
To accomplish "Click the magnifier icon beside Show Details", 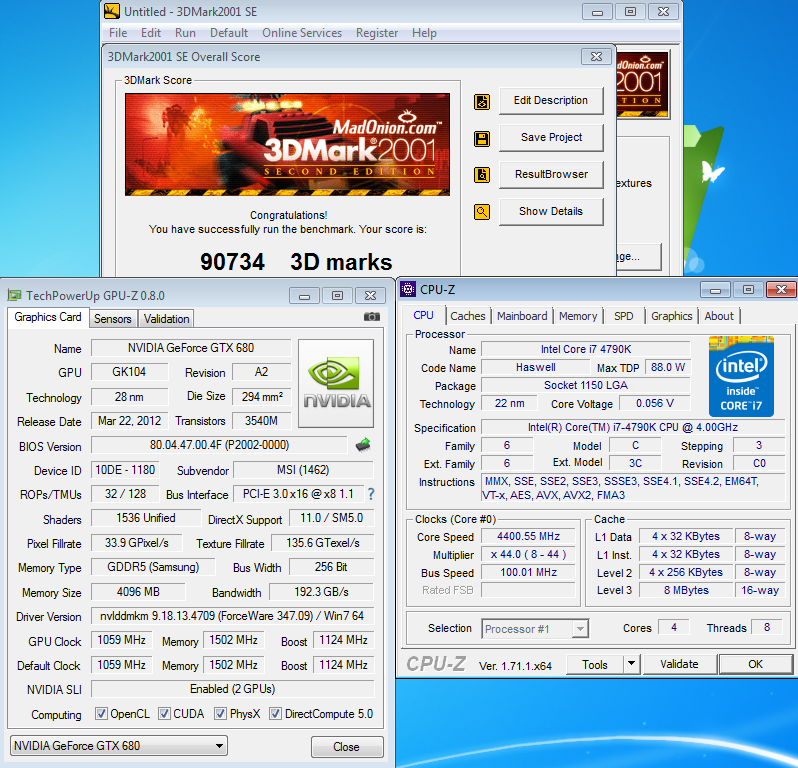I will [x=482, y=212].
